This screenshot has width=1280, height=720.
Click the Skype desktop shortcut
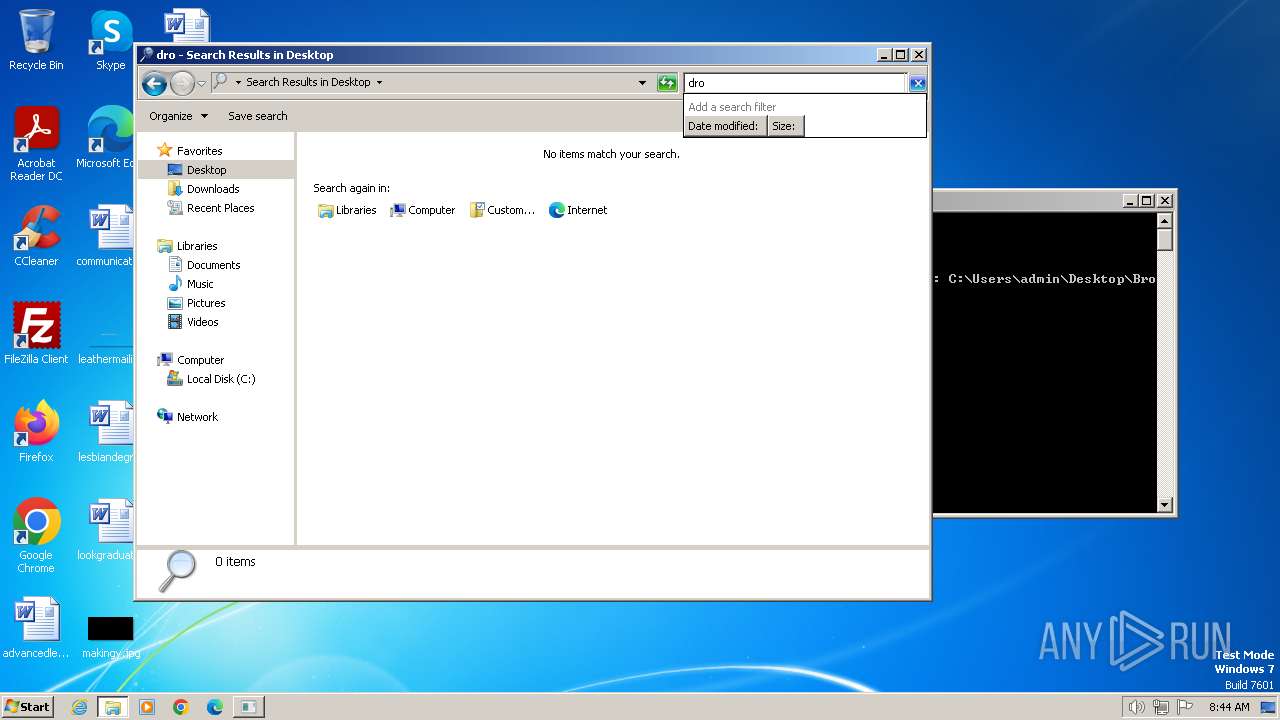click(x=110, y=40)
